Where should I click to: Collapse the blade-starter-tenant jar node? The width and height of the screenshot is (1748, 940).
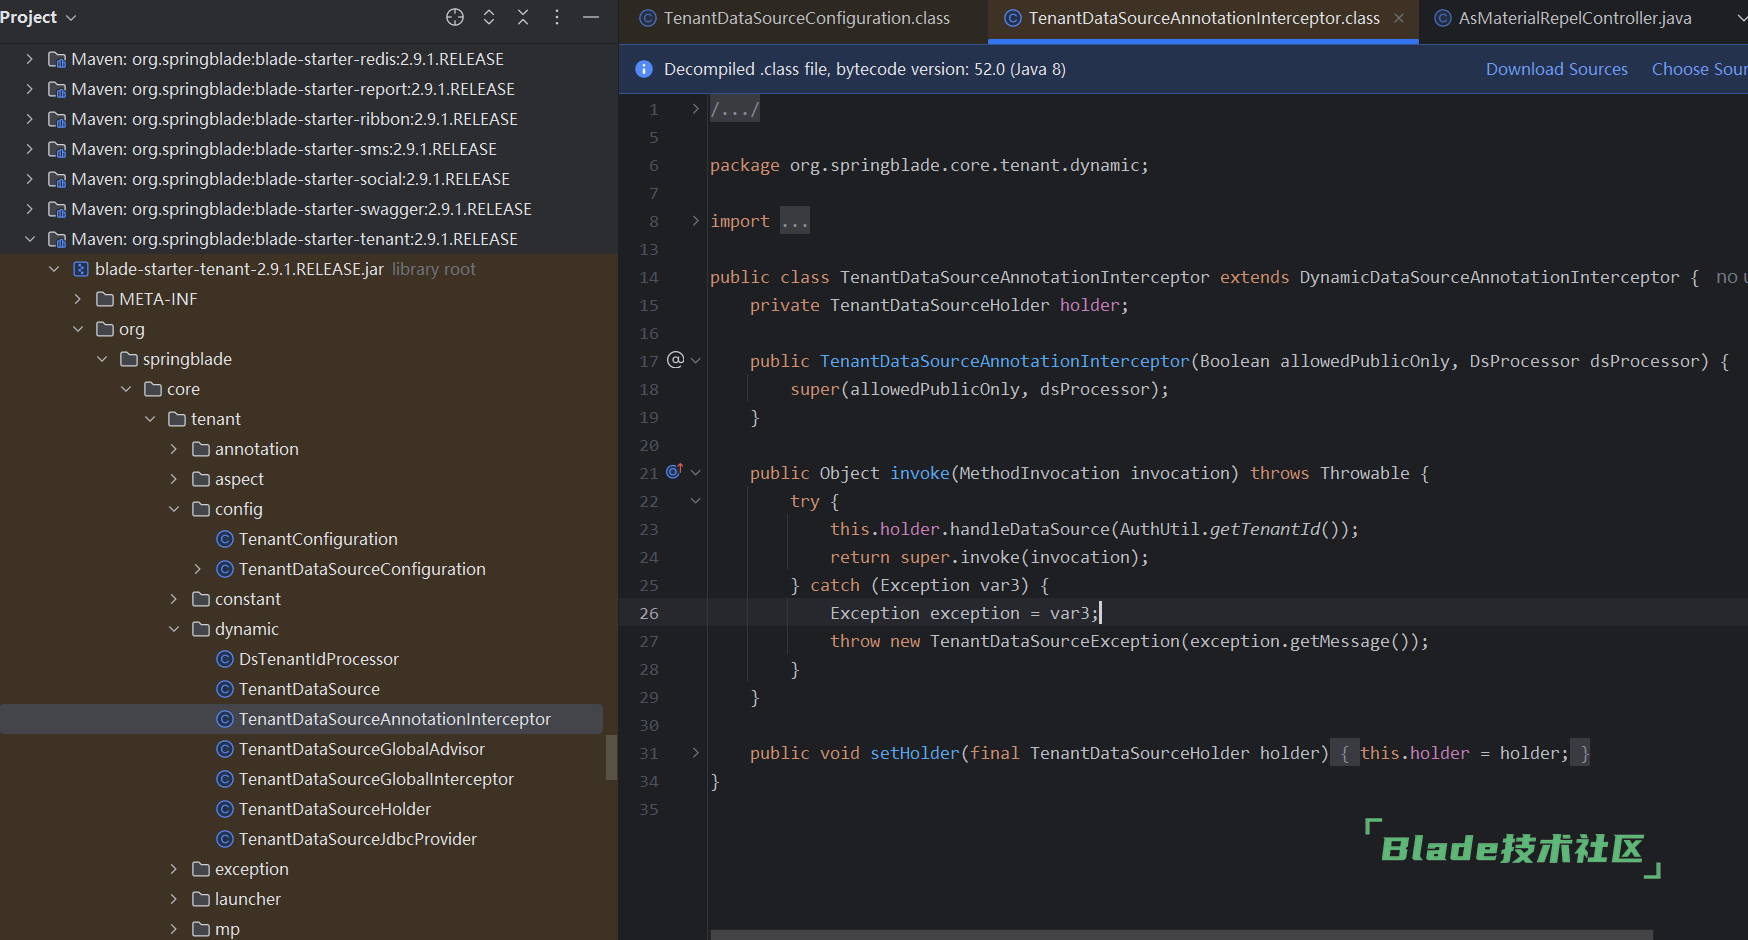(x=53, y=269)
